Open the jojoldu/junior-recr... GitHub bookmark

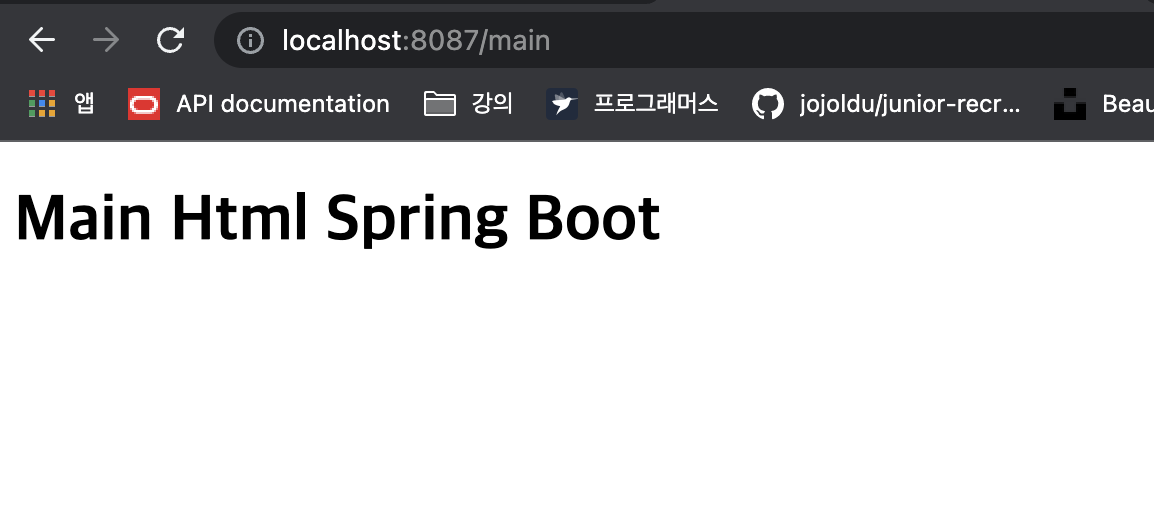click(x=886, y=104)
